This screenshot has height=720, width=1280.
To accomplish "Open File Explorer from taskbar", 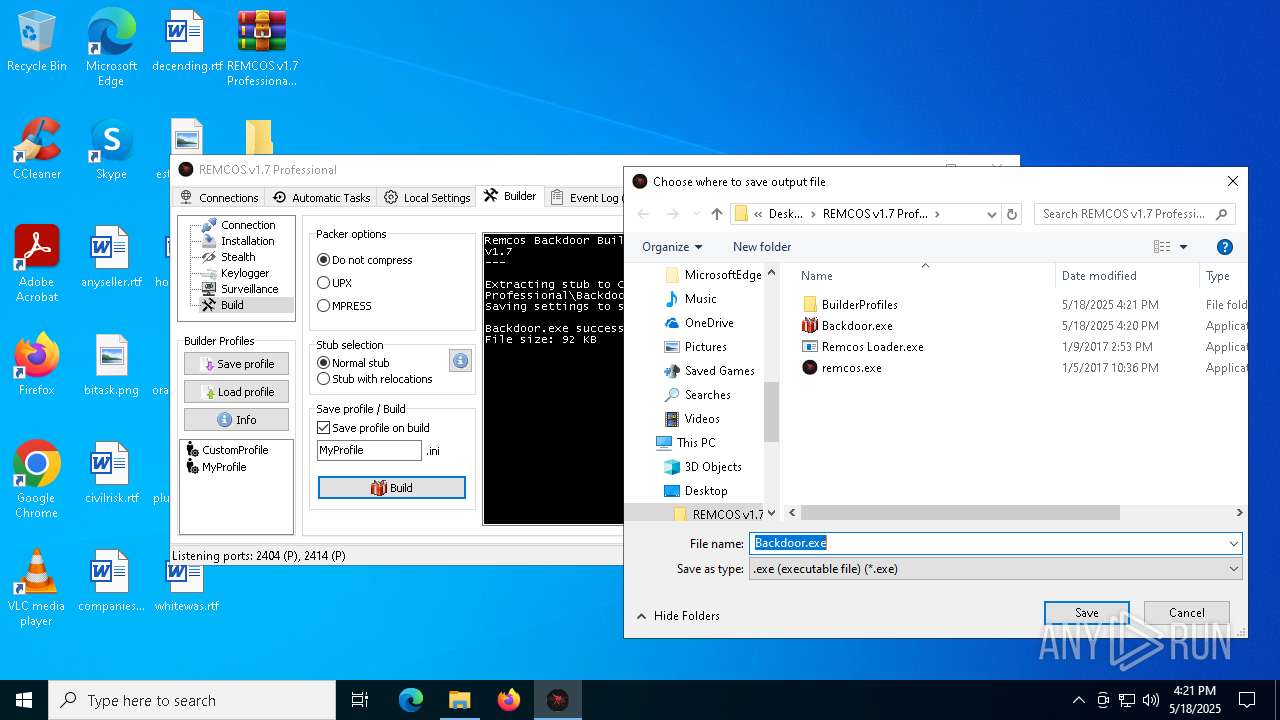I will [459, 700].
